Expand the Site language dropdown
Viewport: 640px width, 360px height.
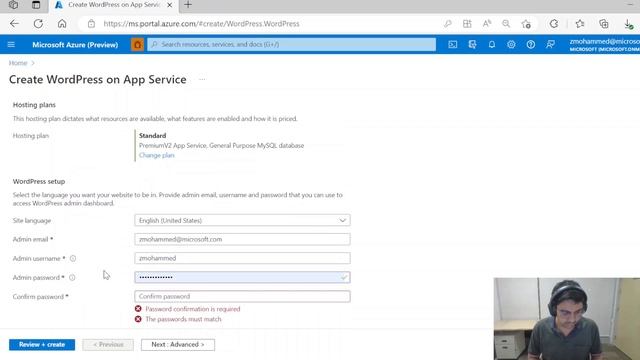point(242,220)
